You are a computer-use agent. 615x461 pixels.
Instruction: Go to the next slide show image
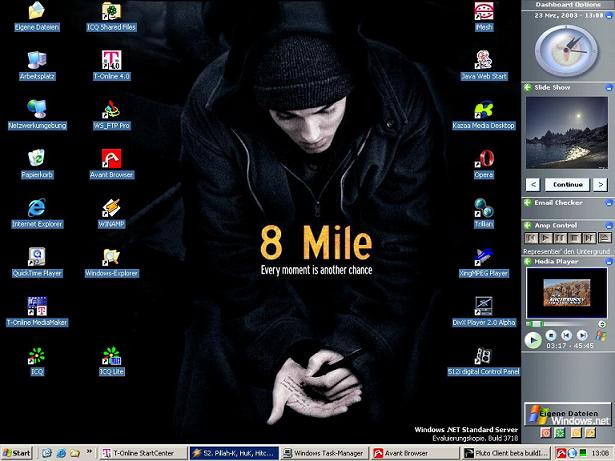click(x=599, y=184)
